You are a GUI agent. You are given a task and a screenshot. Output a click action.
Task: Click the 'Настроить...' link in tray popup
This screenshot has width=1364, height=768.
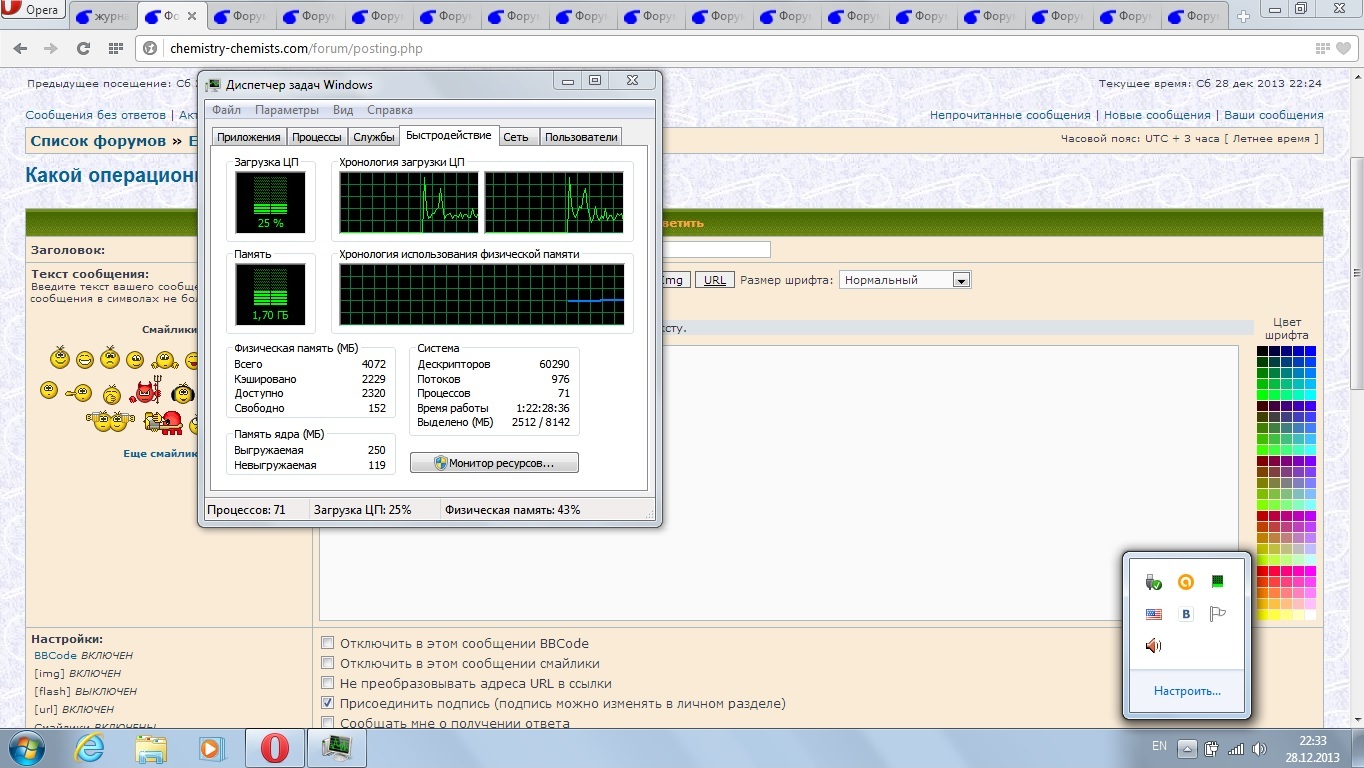pyautogui.click(x=1186, y=691)
